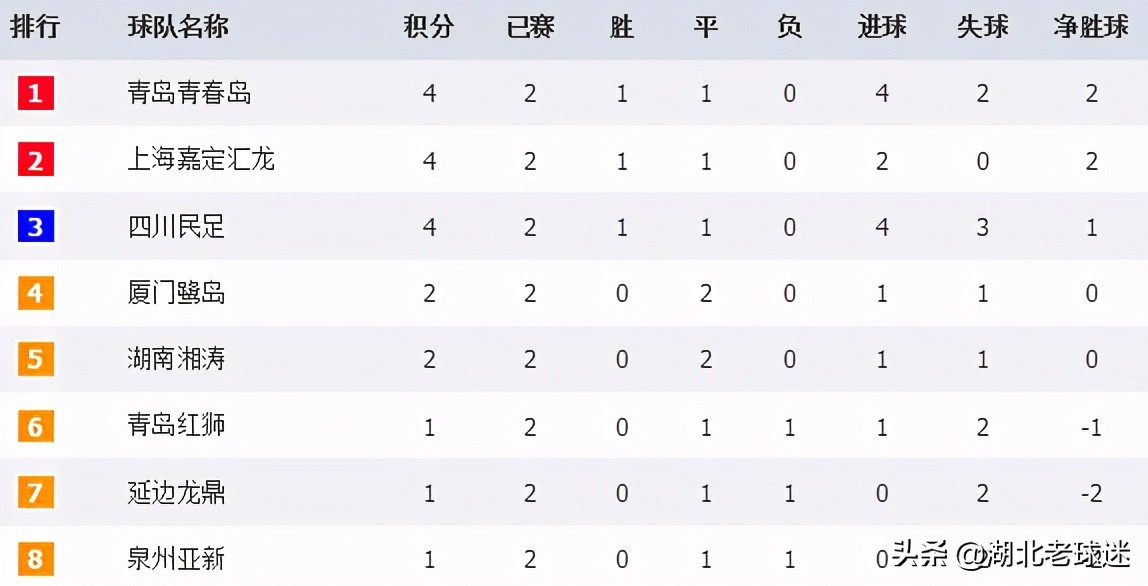Open team 湖南湘涛
The width and height of the screenshot is (1148, 586).
tap(176, 359)
